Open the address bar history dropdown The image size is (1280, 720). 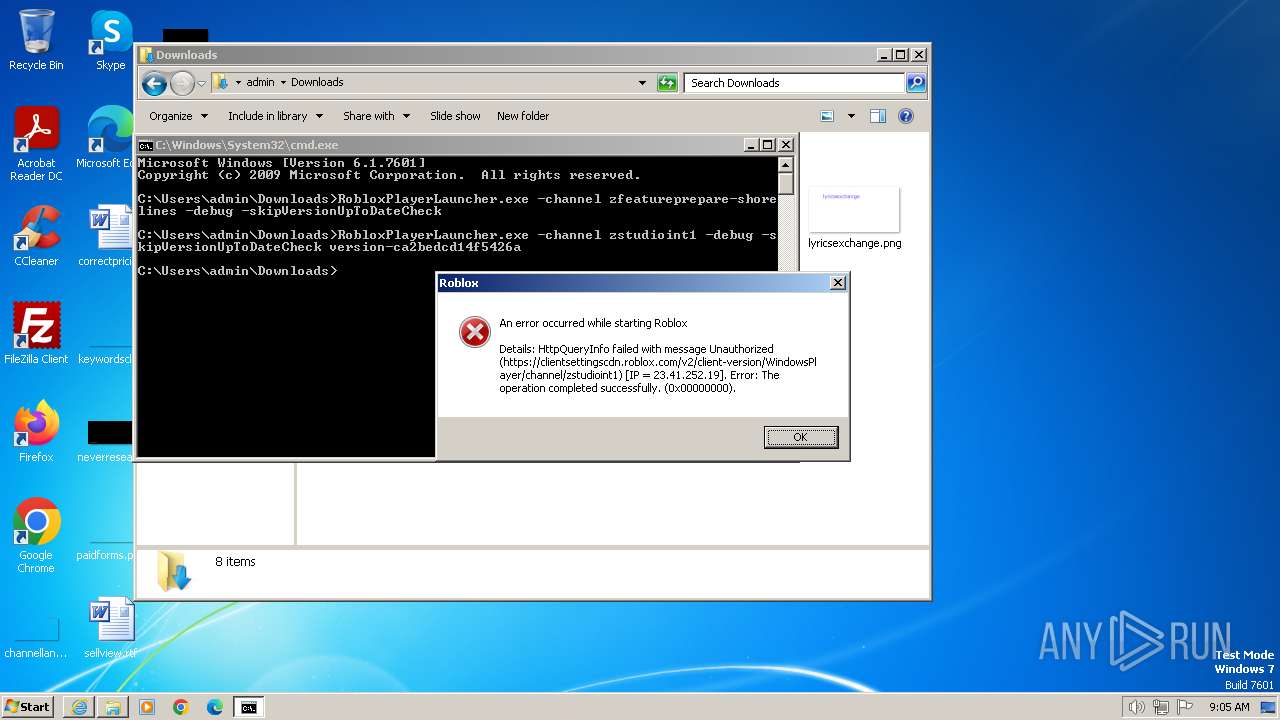pos(642,83)
